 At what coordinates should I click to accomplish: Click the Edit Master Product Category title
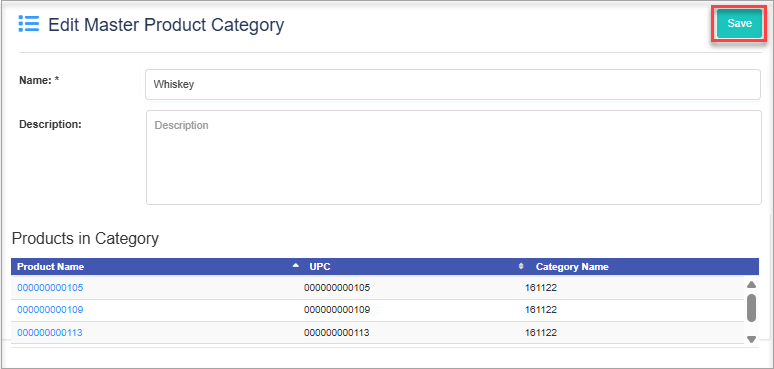click(x=166, y=25)
